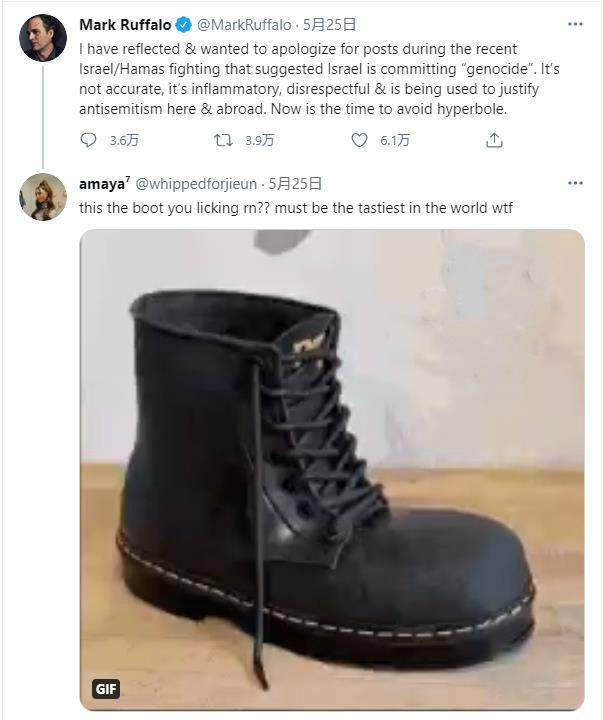Image resolution: width=603 pixels, height=720 pixels.
Task: Share Mark Ruffalo's tweet via the share icon
Action: [x=494, y=142]
